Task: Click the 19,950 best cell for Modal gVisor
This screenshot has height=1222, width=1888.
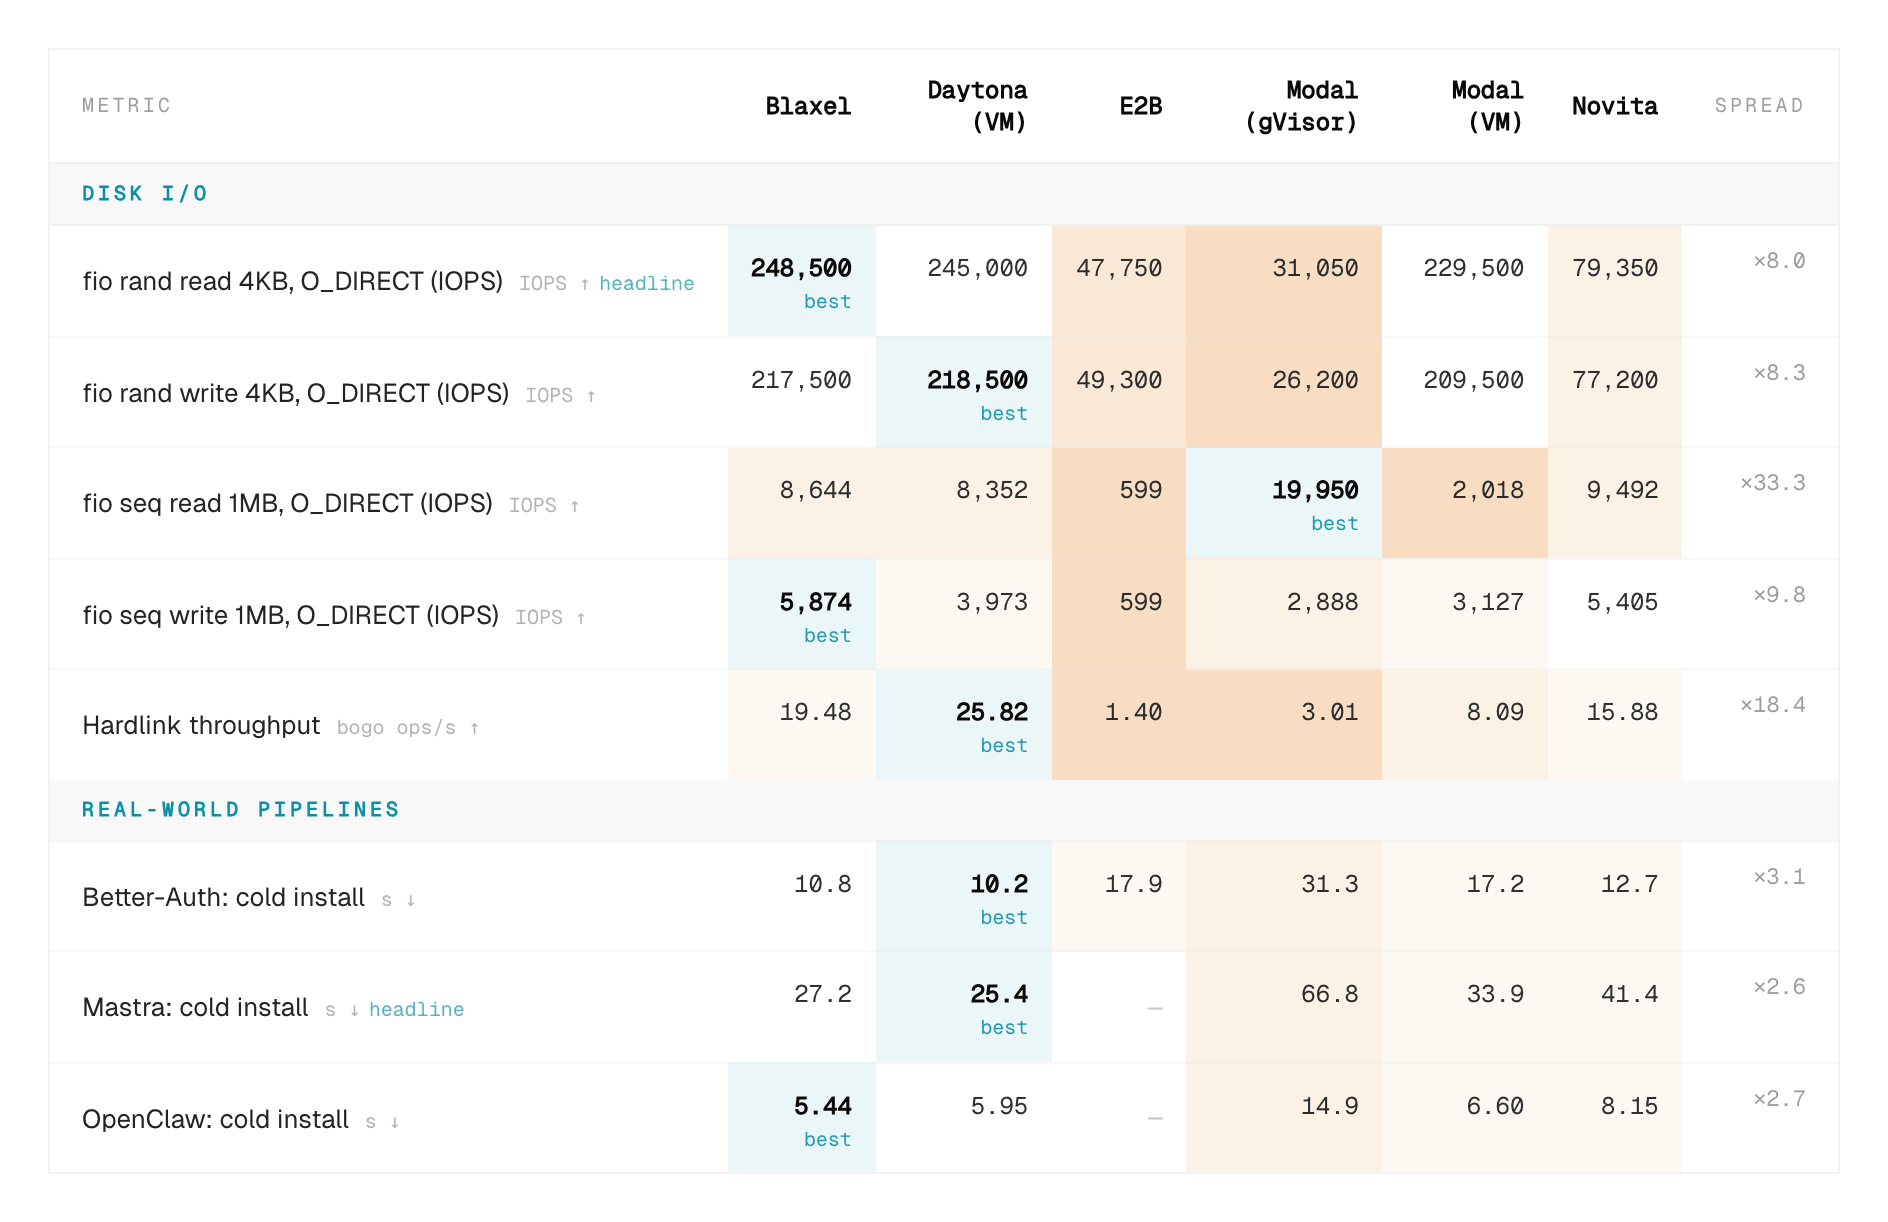Action: (1284, 503)
